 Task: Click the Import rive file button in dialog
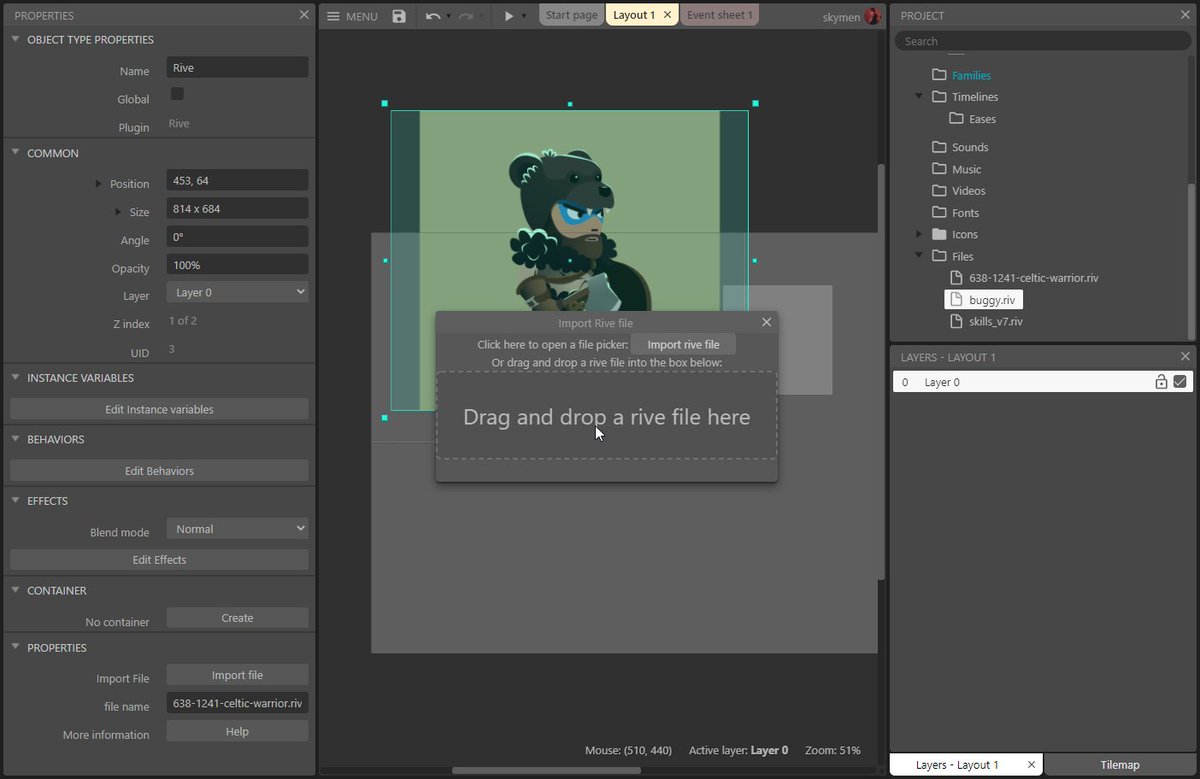point(683,344)
